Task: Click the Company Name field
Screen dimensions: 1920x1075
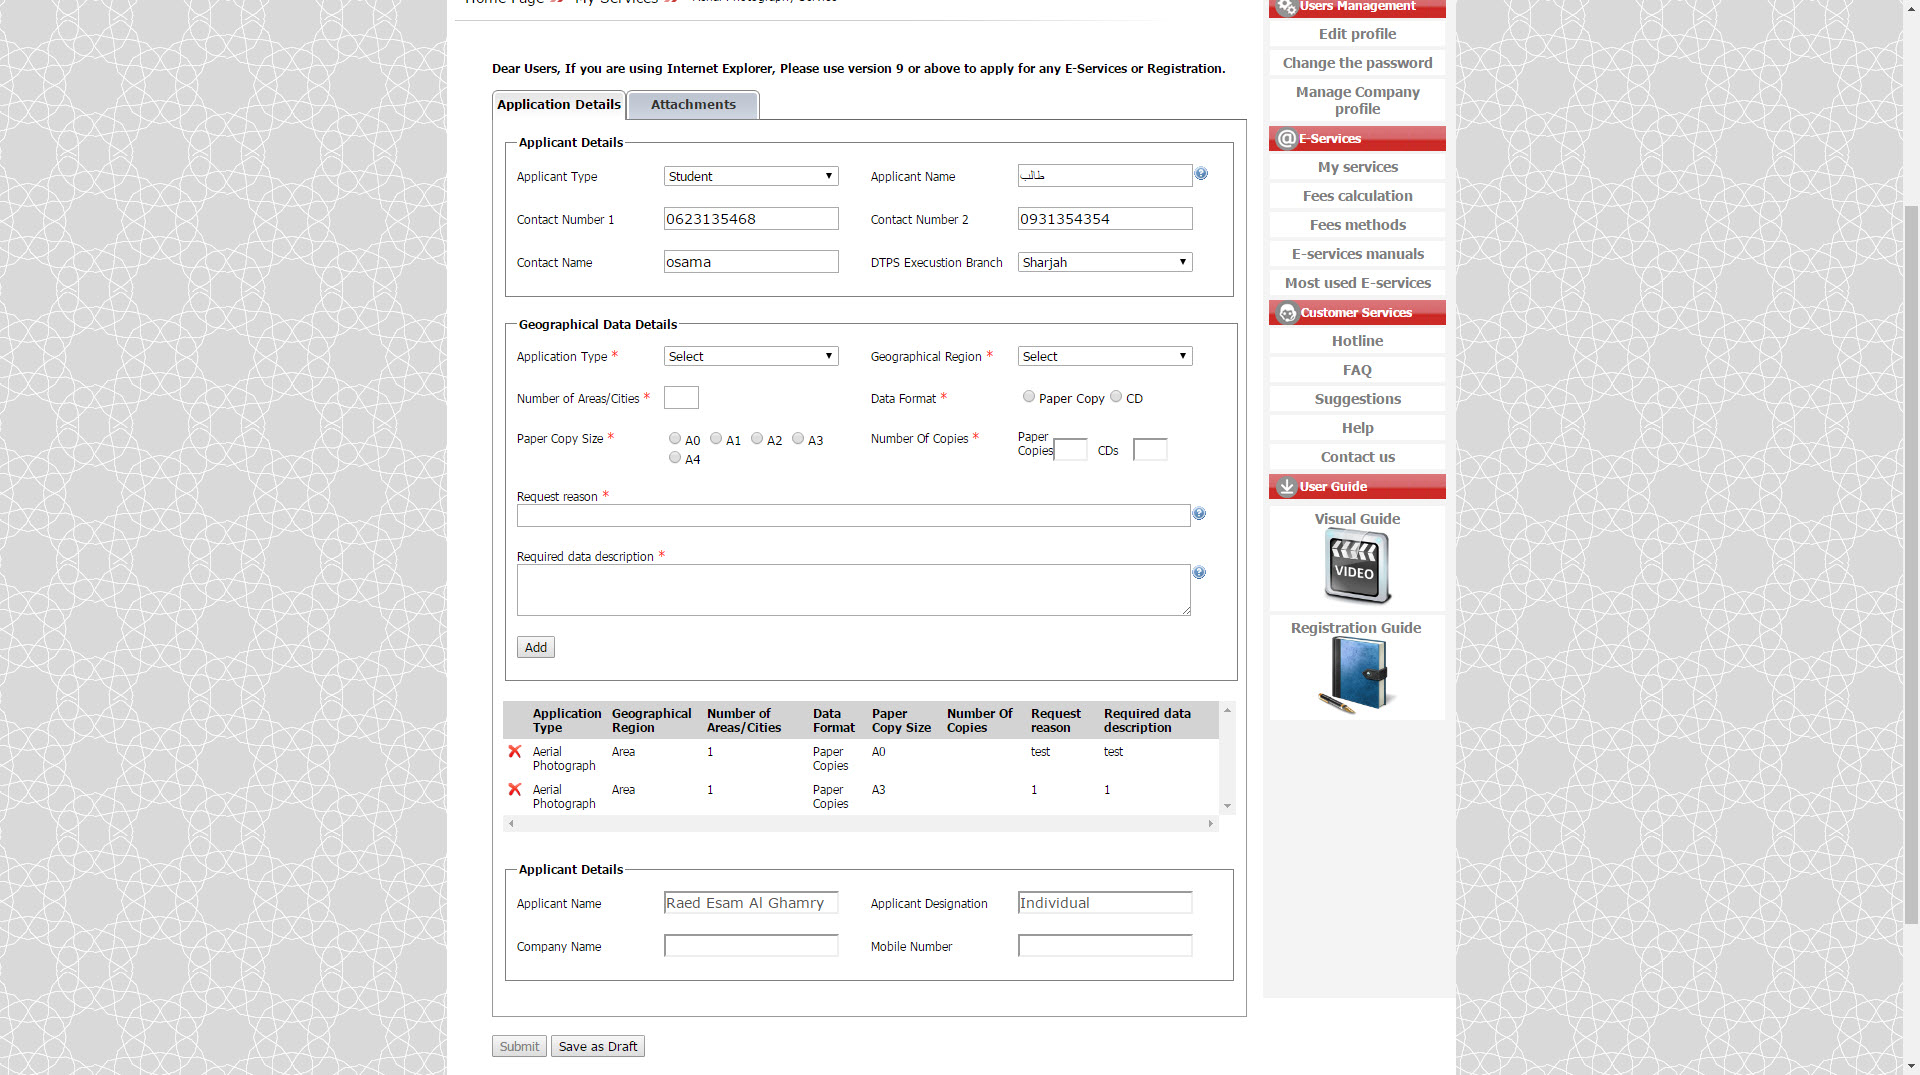Action: [751, 946]
